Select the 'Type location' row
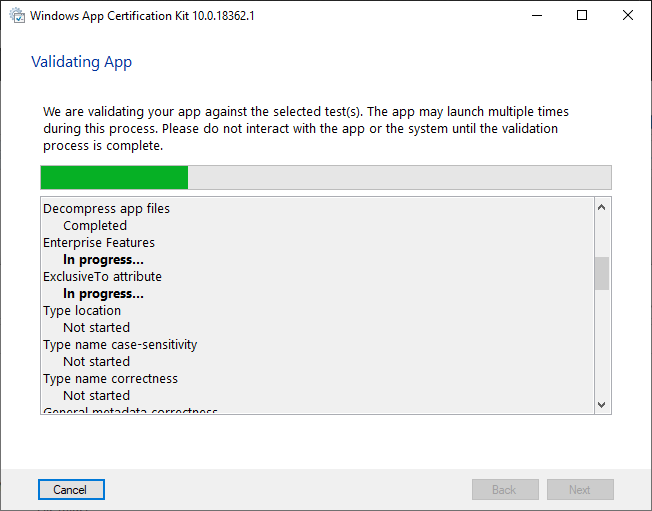 click(82, 311)
